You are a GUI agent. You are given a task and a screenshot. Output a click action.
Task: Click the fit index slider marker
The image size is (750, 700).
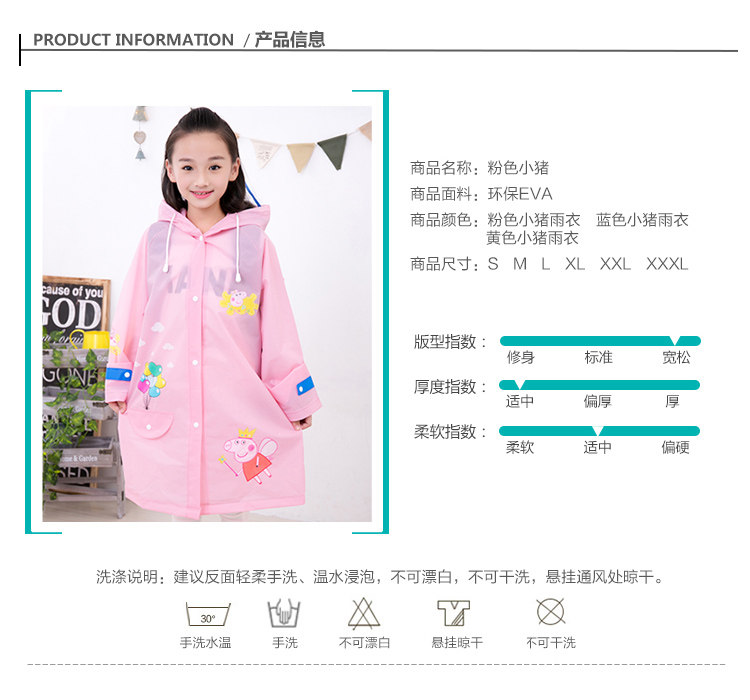[675, 341]
